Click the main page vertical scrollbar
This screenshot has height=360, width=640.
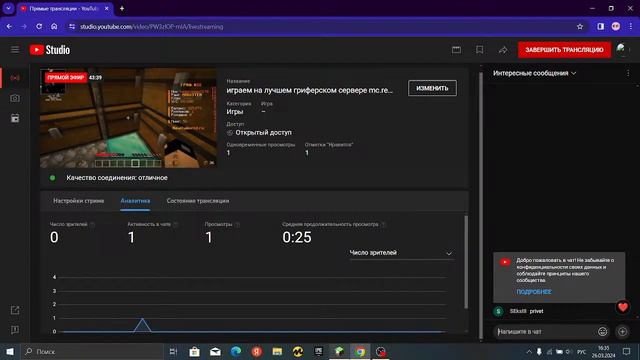(x=481, y=204)
